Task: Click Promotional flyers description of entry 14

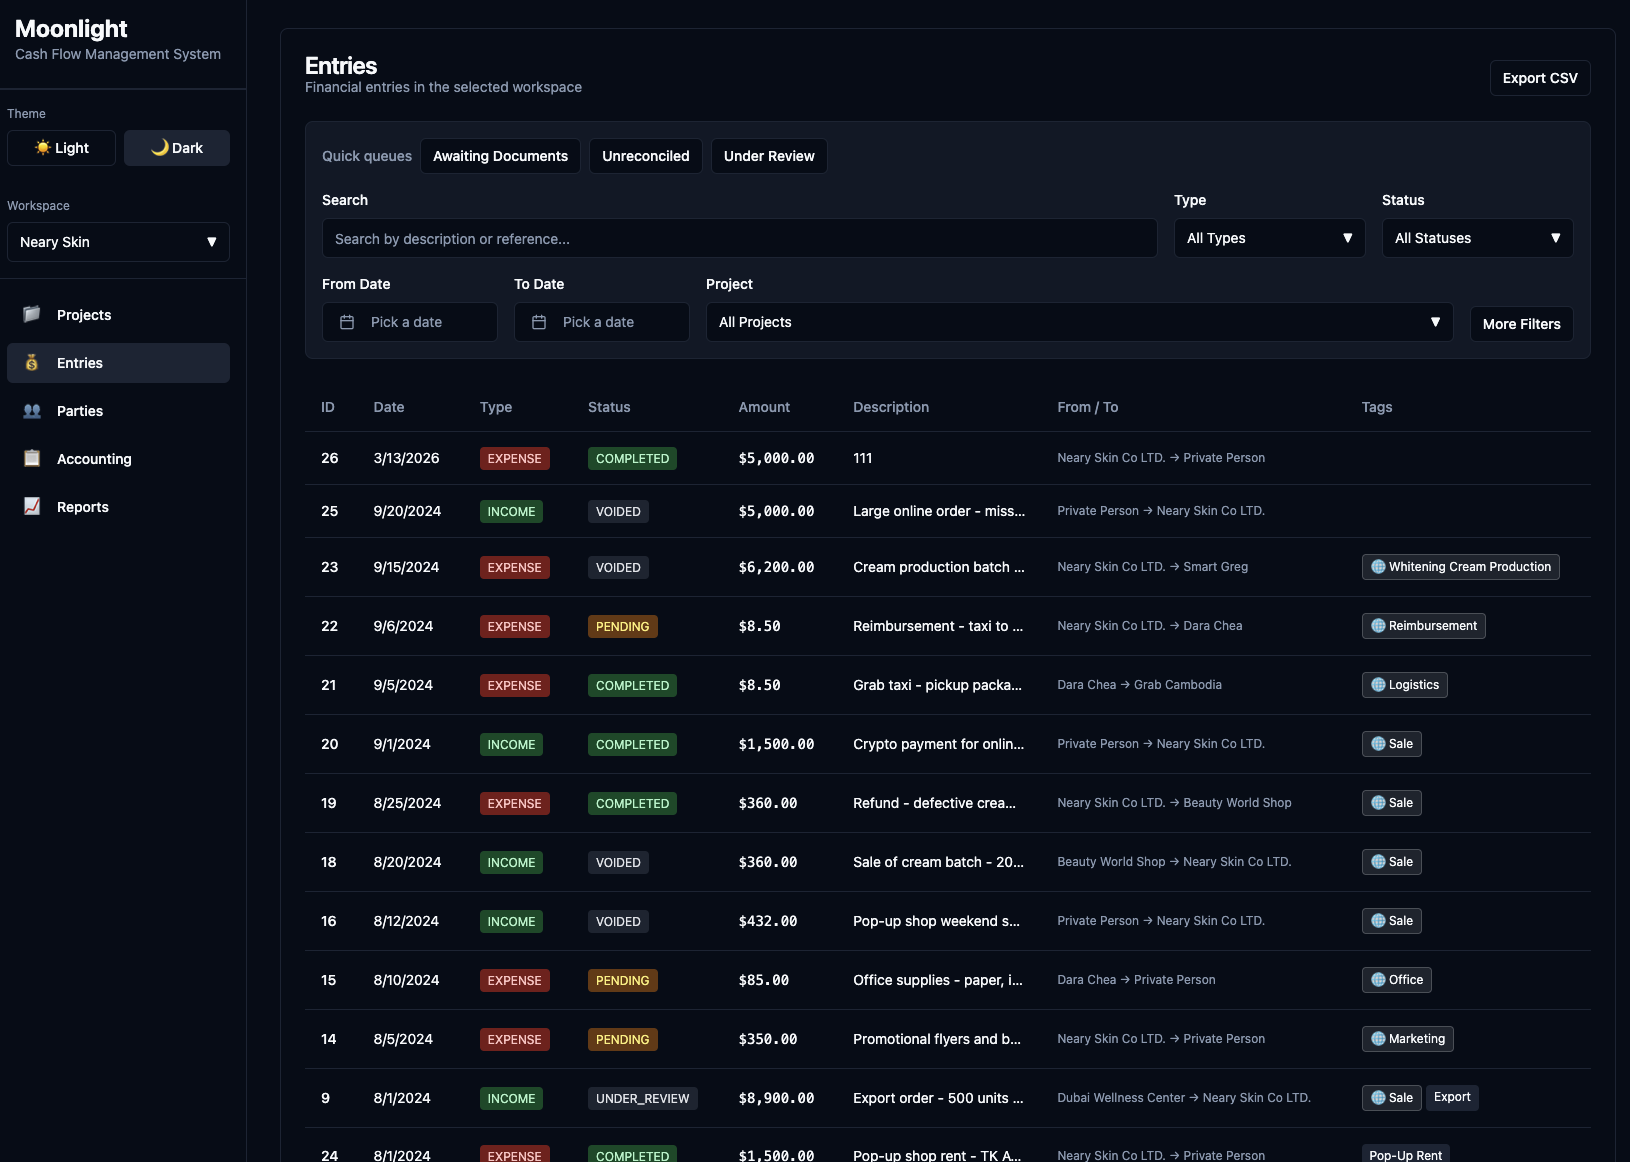Action: [x=937, y=1039]
